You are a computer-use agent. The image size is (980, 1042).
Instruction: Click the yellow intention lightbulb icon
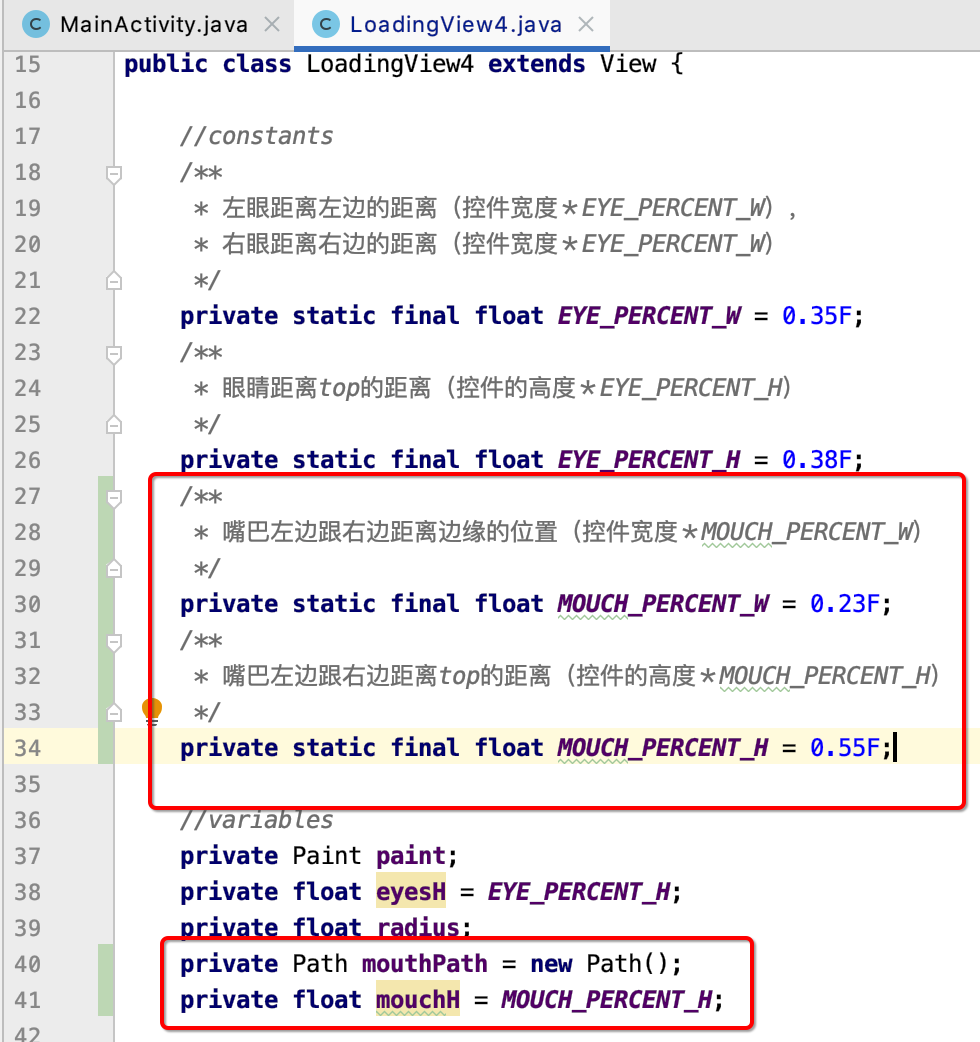[152, 711]
